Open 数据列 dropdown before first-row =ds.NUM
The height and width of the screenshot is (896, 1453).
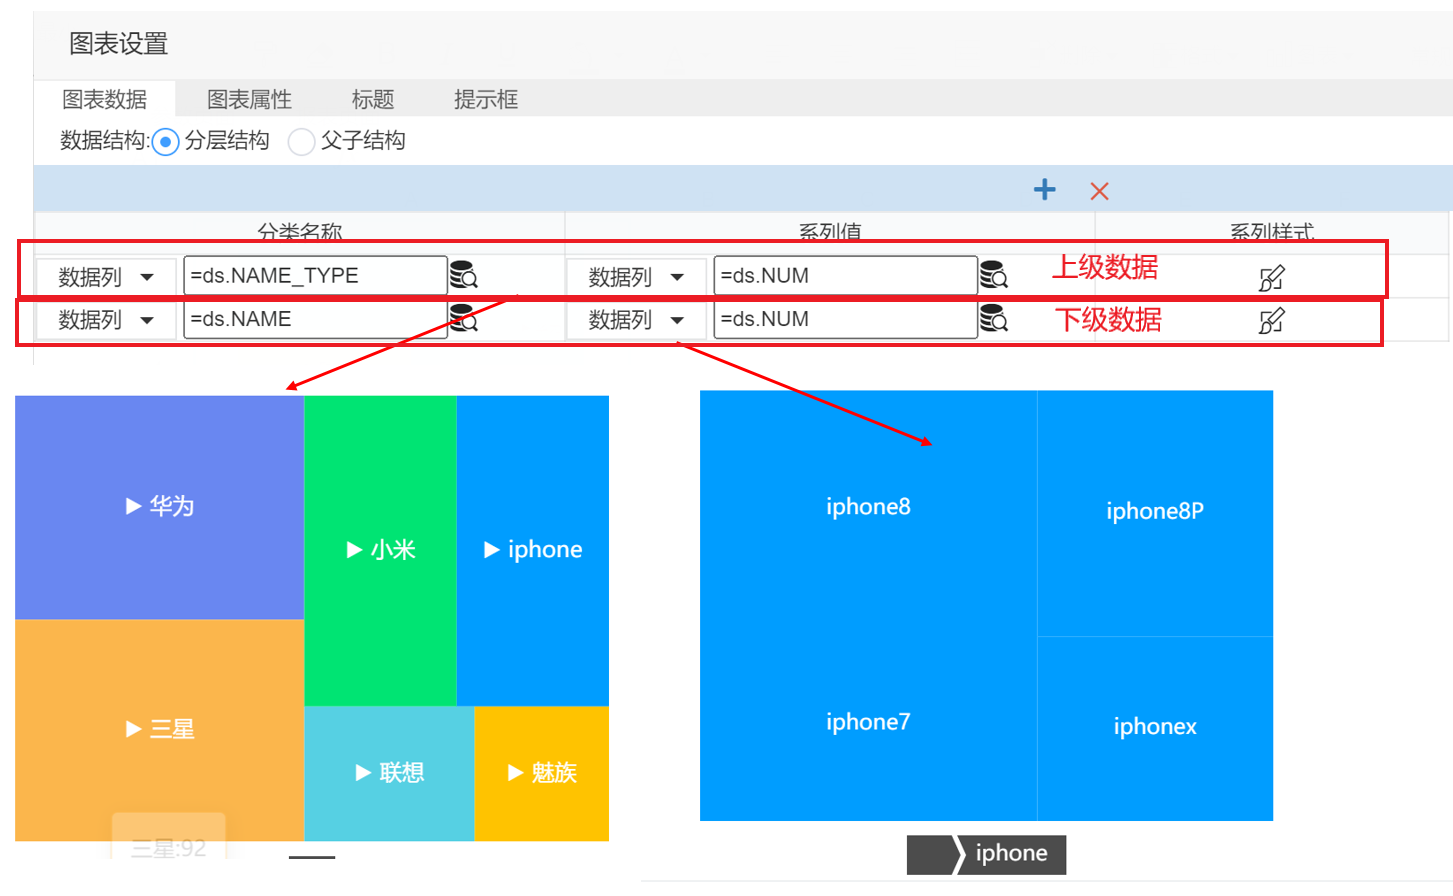click(636, 277)
